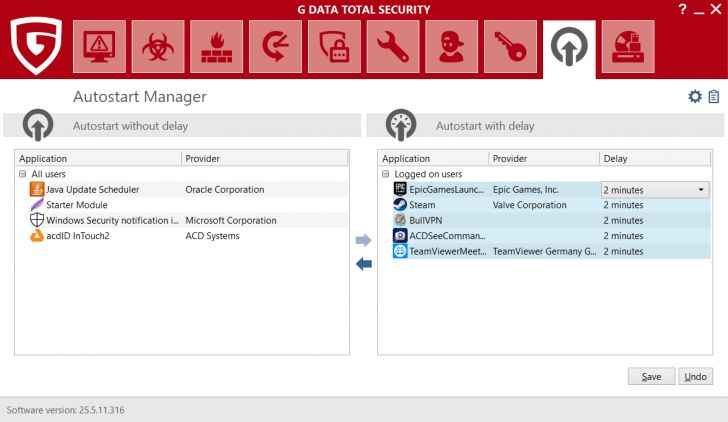728x422 pixels.
Task: Click the TeamViewerMeeting icon
Action: 400,251
